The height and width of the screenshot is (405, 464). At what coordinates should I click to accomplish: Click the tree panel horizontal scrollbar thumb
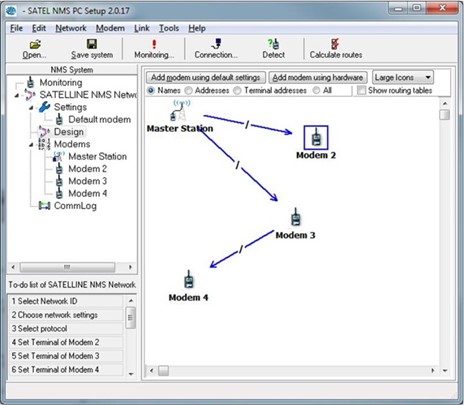point(67,267)
